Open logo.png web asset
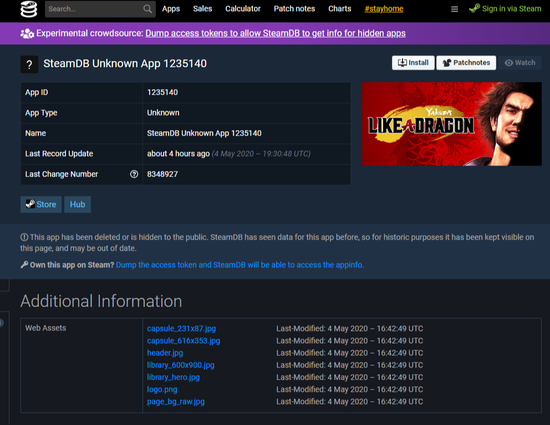550x425 pixels. tap(162, 390)
